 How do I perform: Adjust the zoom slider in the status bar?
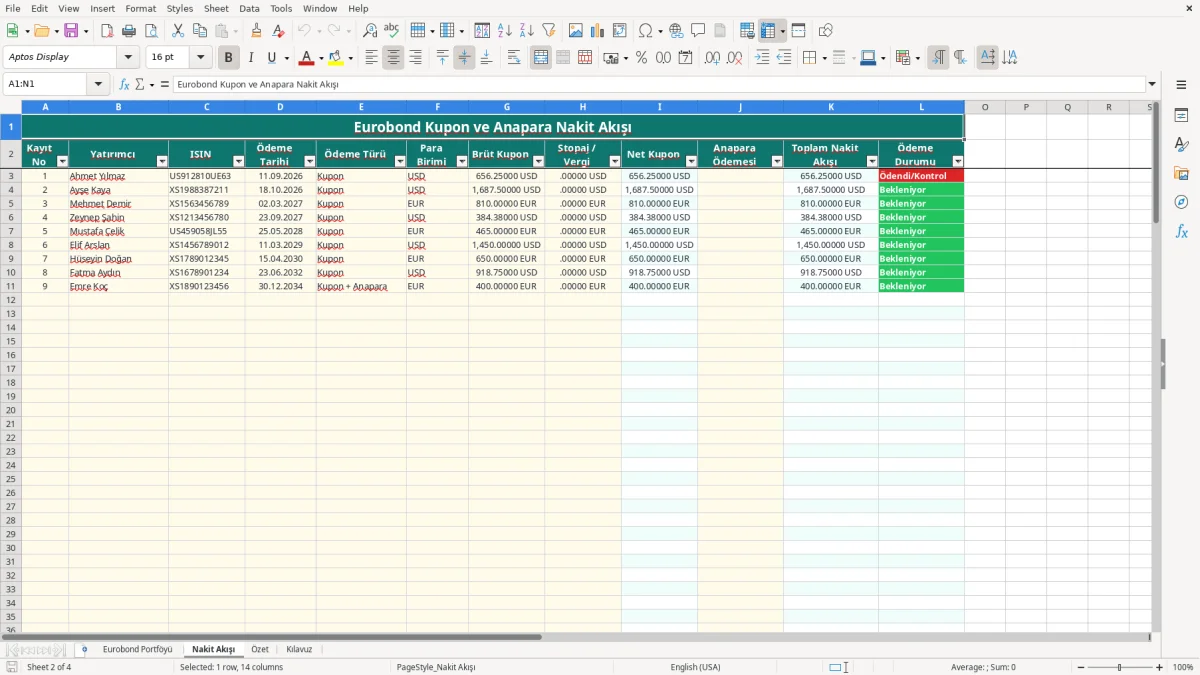pos(1120,667)
